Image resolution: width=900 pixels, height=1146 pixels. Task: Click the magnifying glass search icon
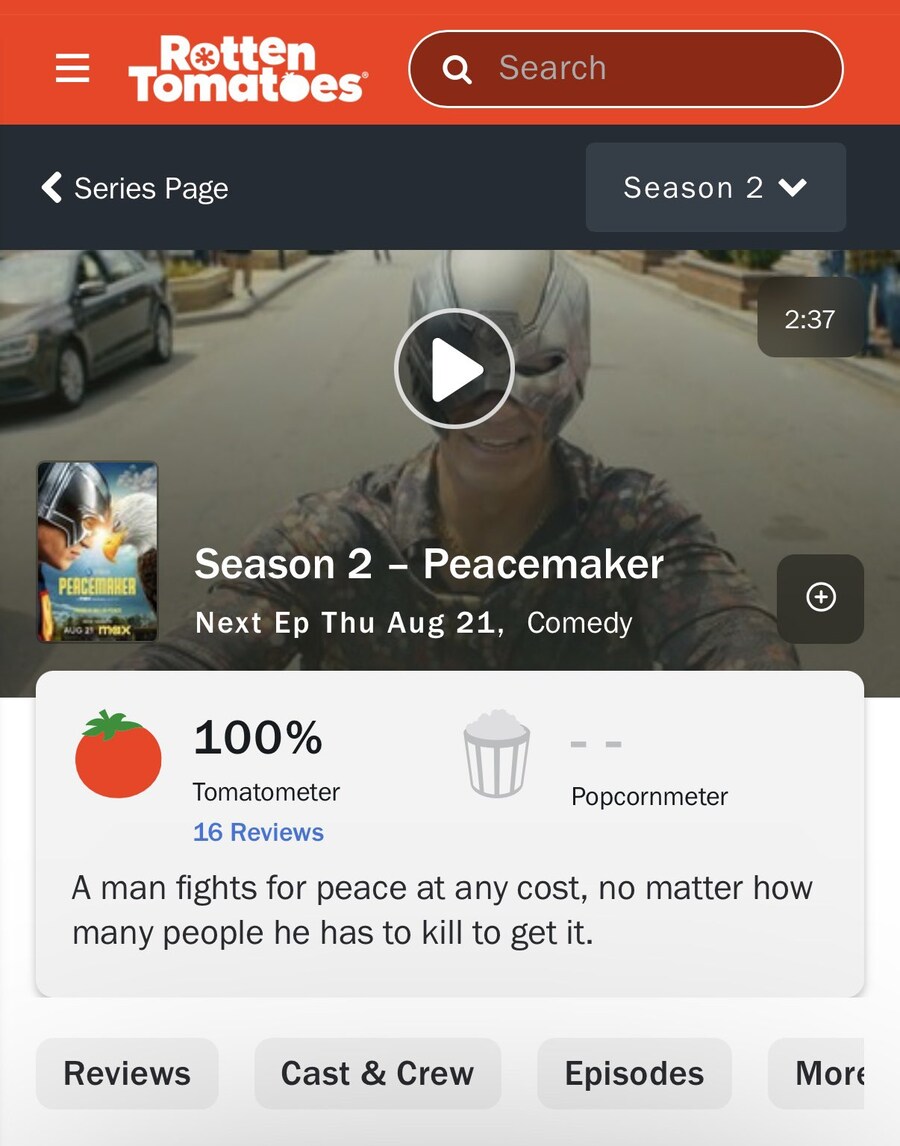[457, 69]
